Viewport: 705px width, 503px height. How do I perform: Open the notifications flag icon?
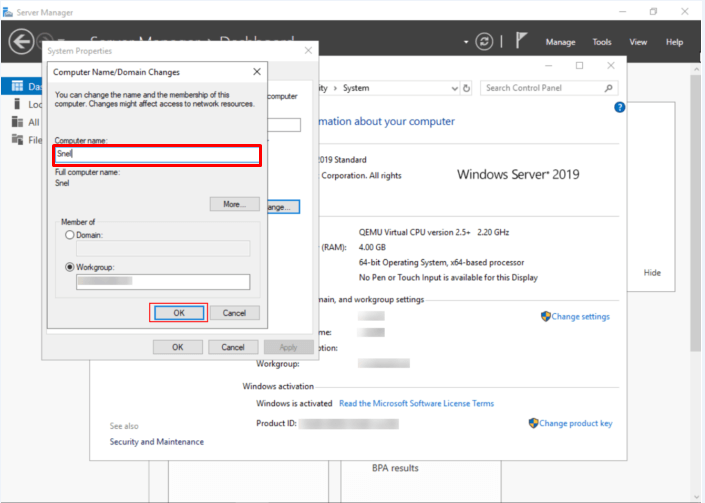(521, 40)
